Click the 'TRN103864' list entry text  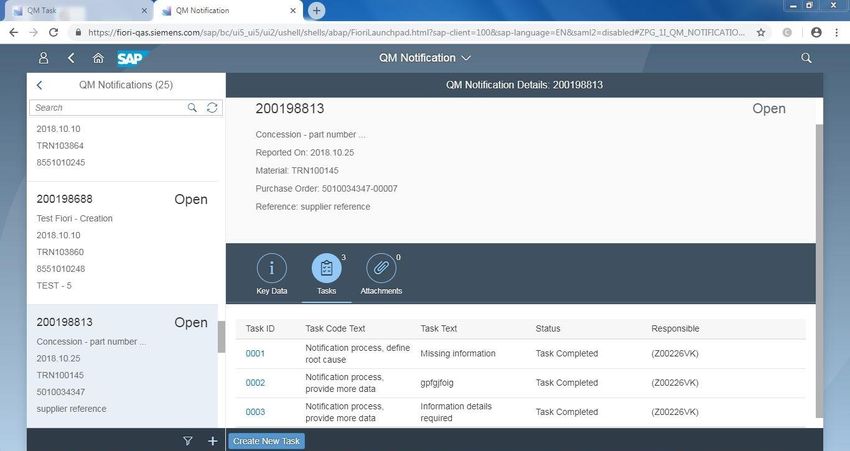[x=60, y=145]
